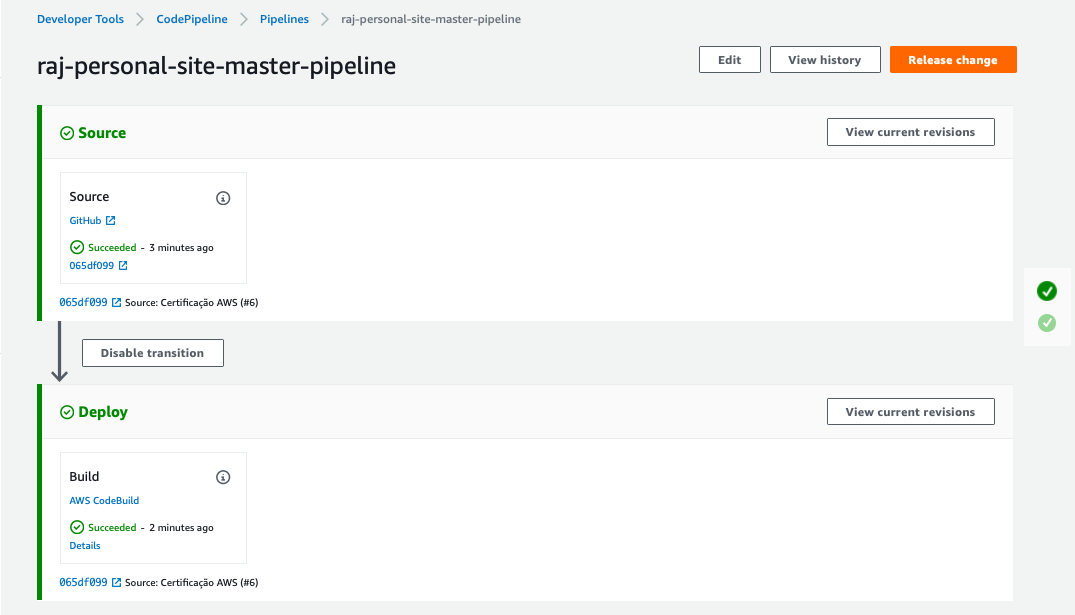Jump to Source stage via dark green checkmark
1075x615 pixels.
pyautogui.click(x=1046, y=291)
